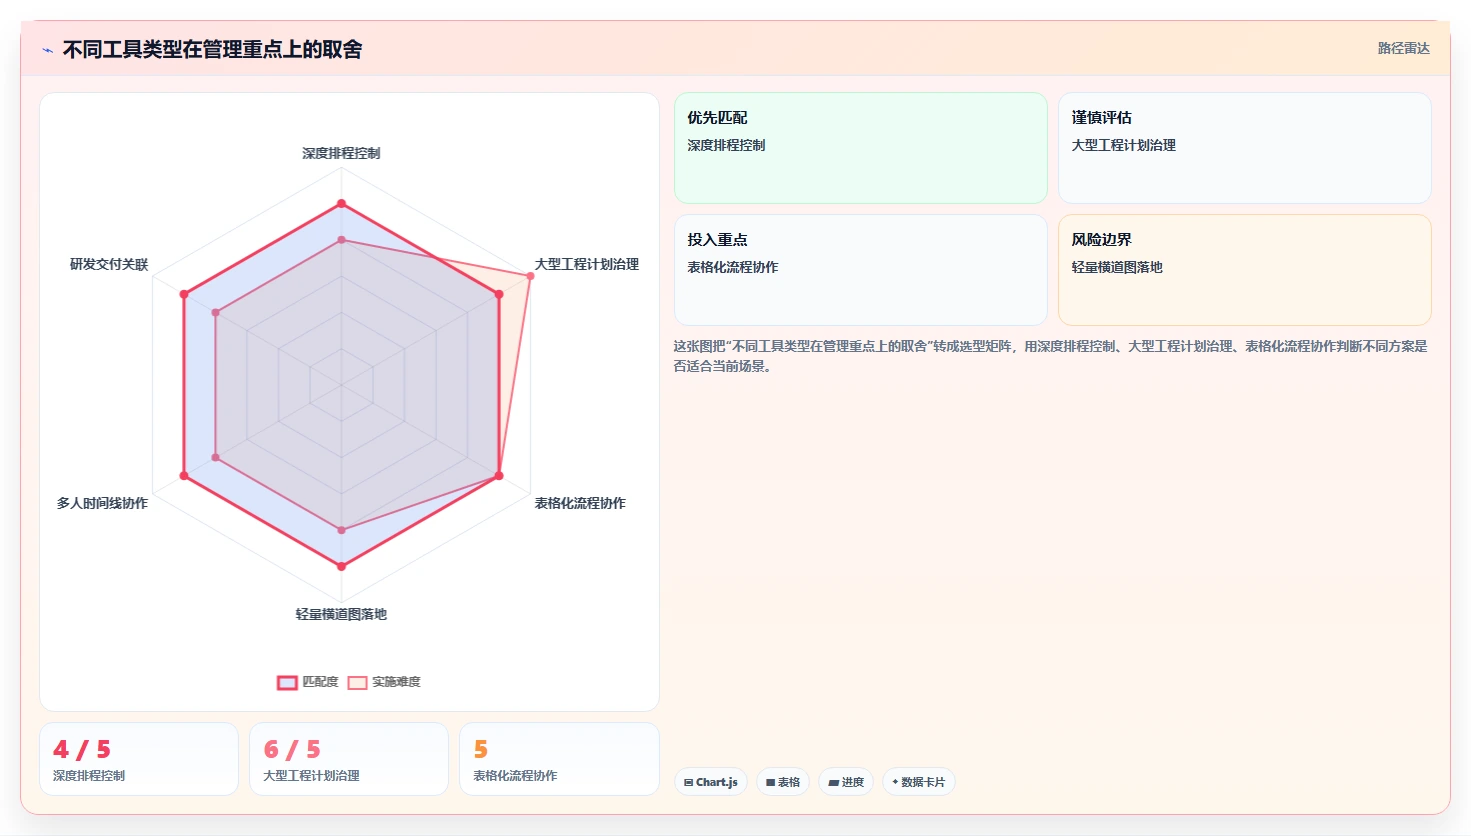Click the 匹配度 data point on 研发交付关联 axis
This screenshot has height=836, width=1471.
click(184, 294)
